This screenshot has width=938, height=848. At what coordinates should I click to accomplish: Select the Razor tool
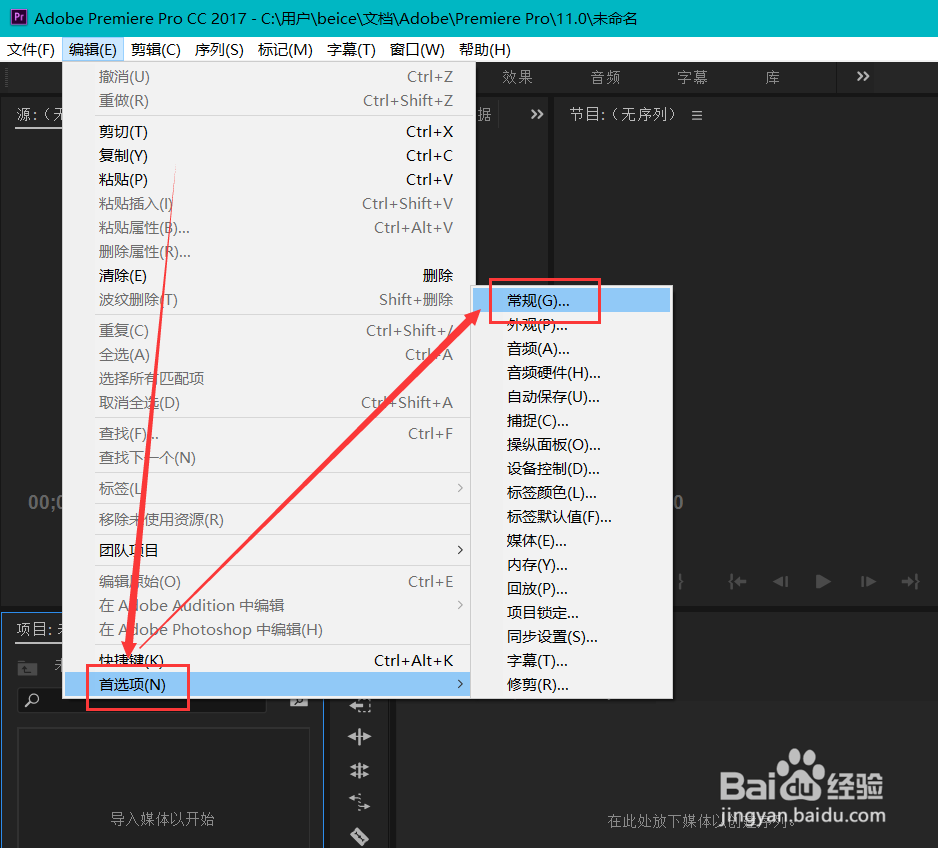pyautogui.click(x=360, y=835)
